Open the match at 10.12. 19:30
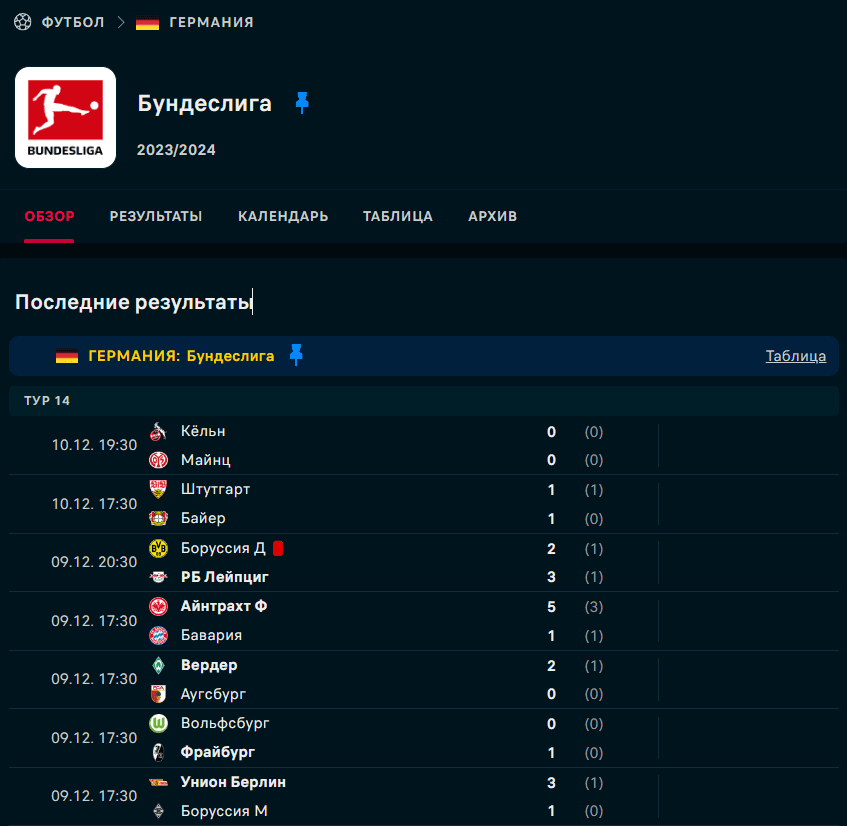This screenshot has width=847, height=826. (x=424, y=445)
